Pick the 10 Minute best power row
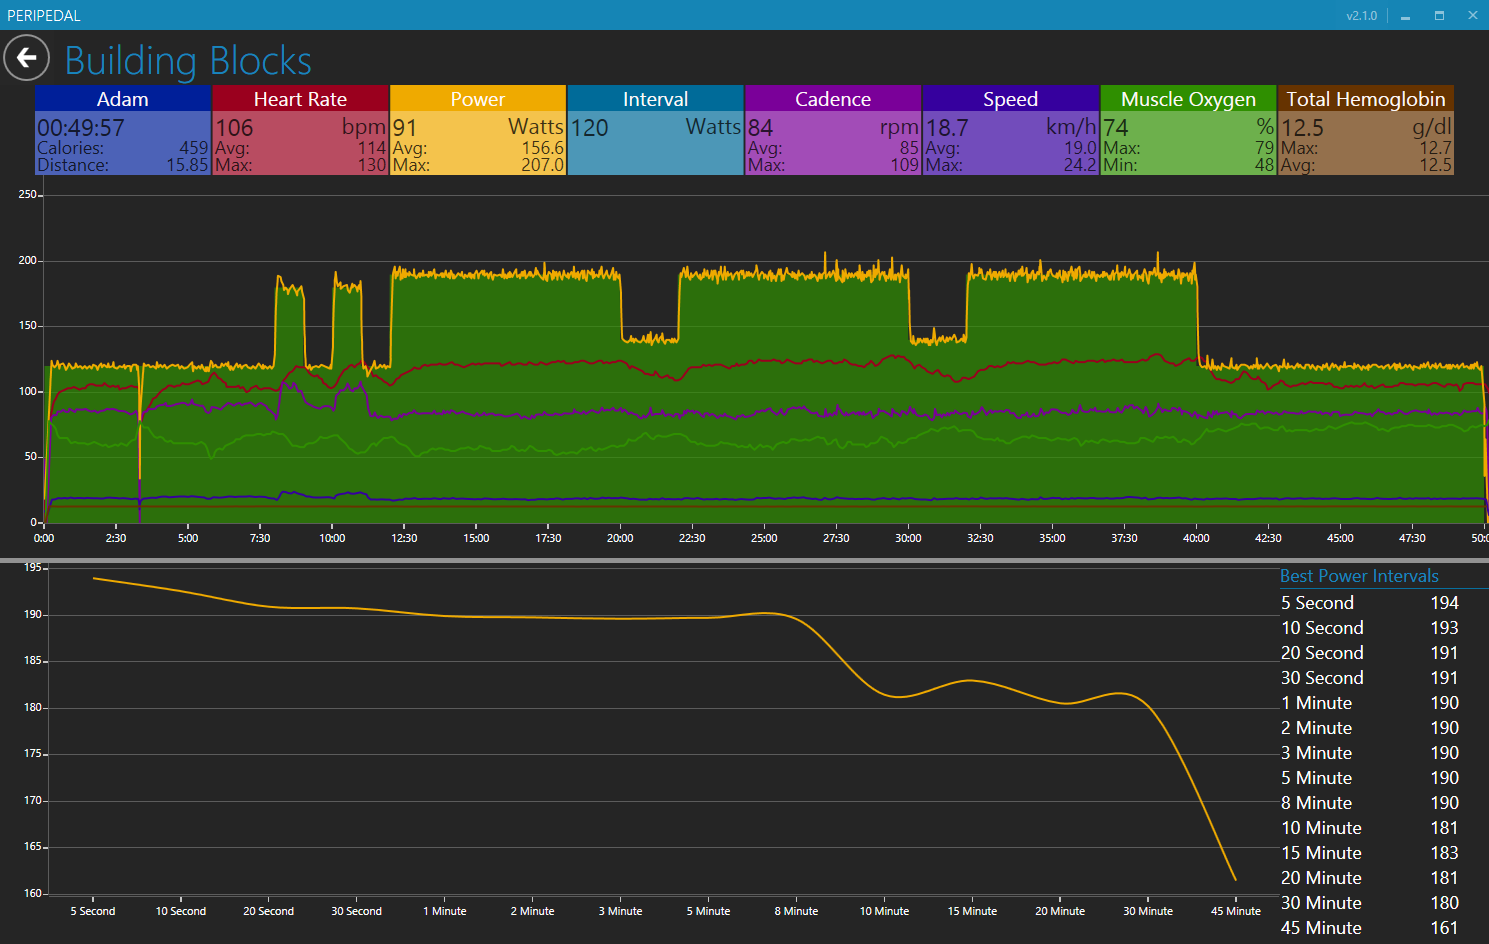 (1369, 828)
